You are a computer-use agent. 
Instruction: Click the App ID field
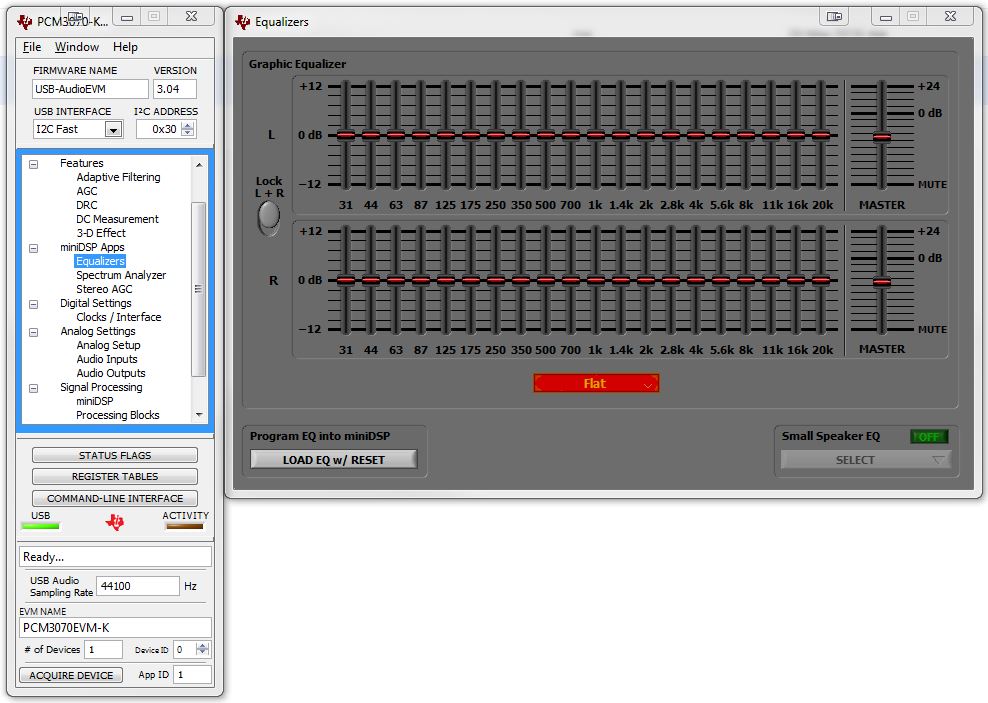(x=192, y=675)
